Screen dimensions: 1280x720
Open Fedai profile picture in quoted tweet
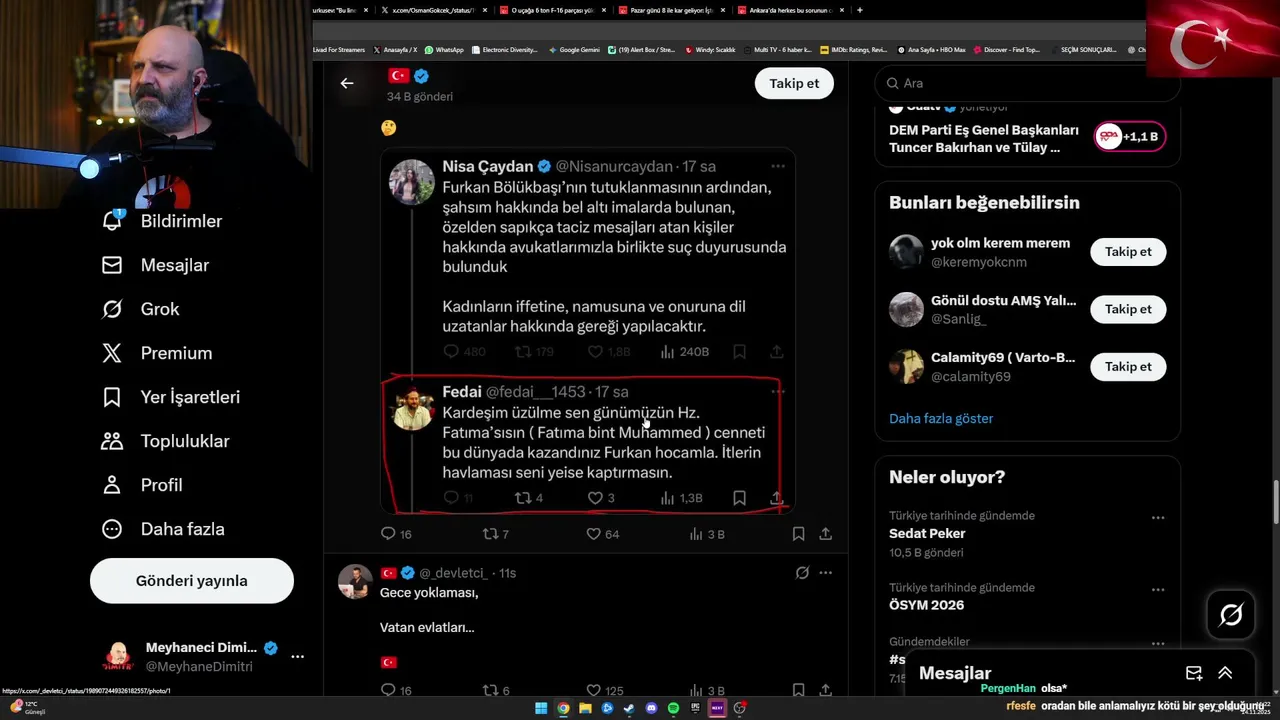(411, 408)
